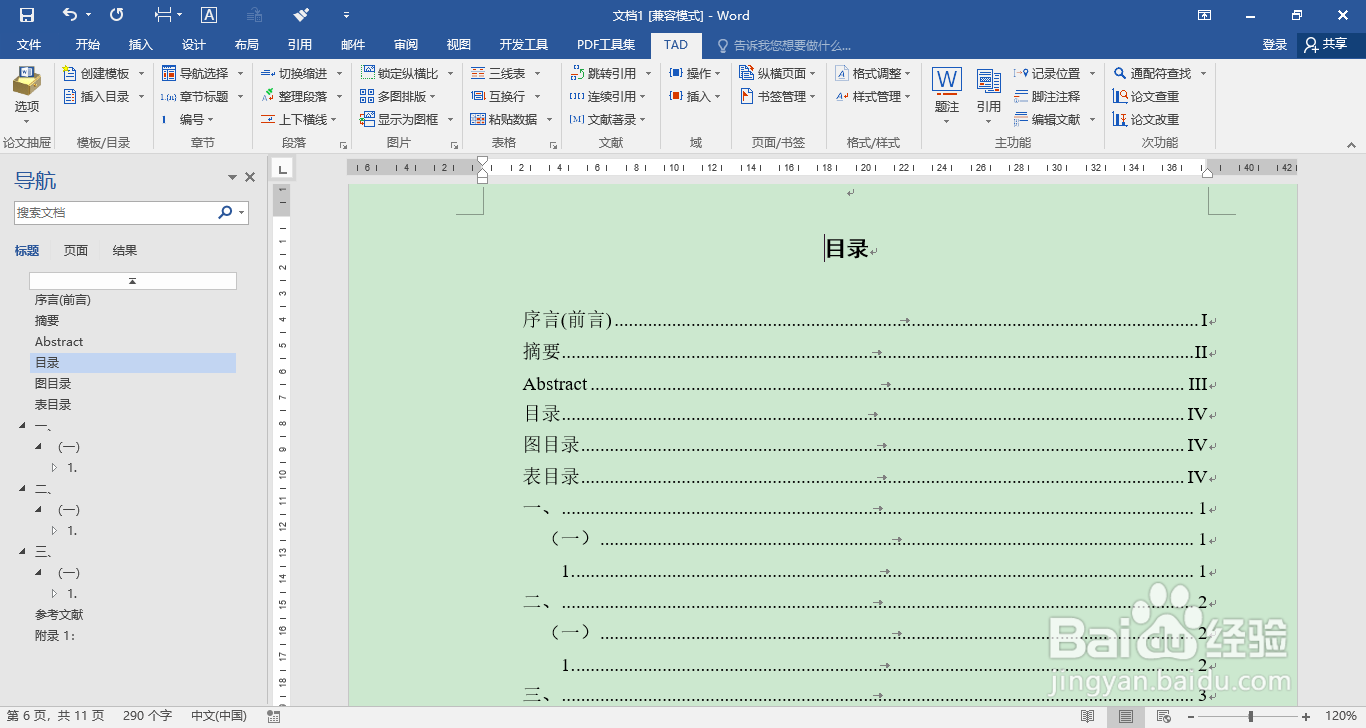Click 跳转引用 tool
This screenshot has height=728, width=1366.
610,74
